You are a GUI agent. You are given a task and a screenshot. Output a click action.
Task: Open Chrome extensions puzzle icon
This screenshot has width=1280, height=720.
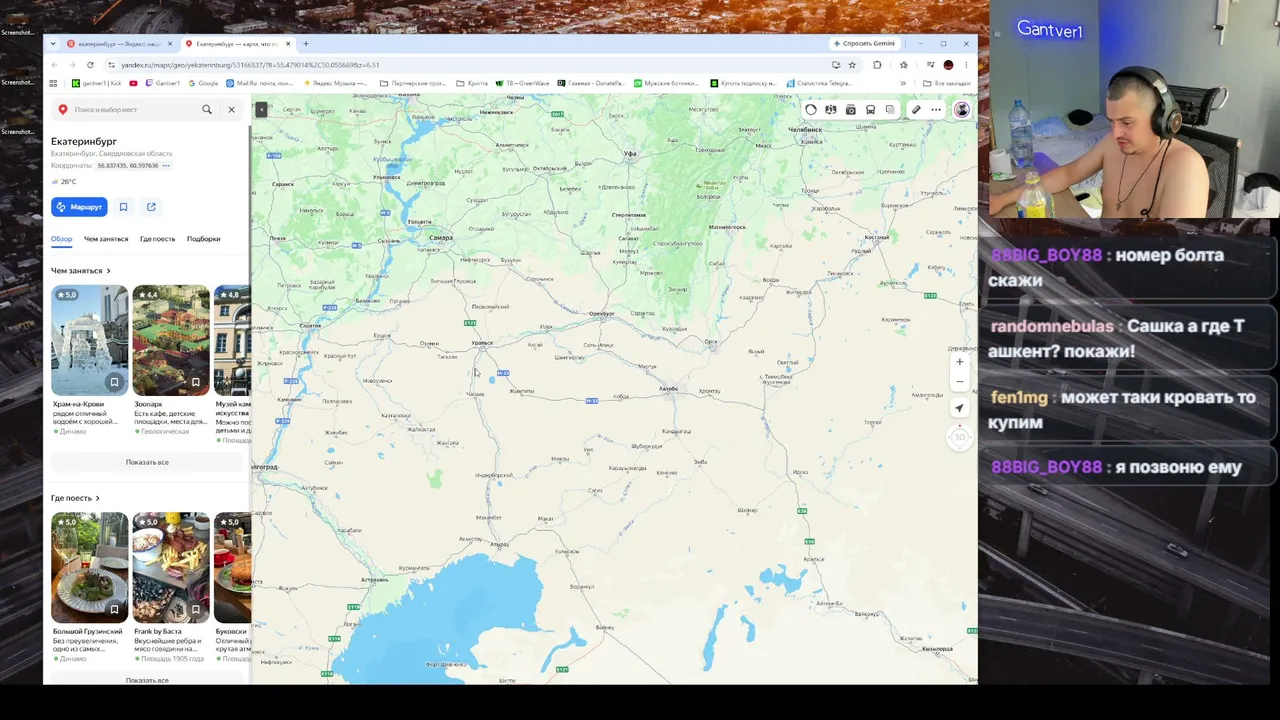click(x=877, y=65)
